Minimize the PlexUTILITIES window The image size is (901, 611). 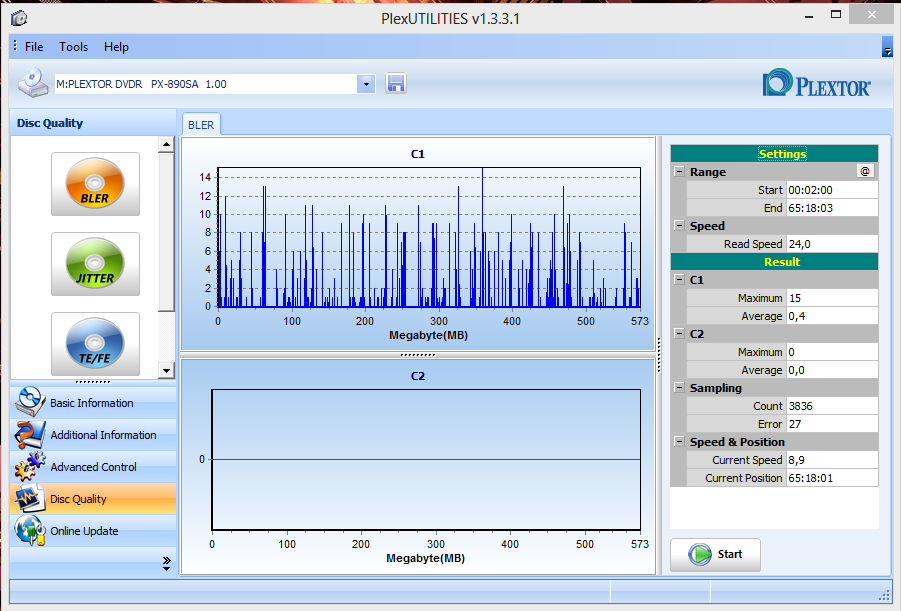click(x=809, y=17)
